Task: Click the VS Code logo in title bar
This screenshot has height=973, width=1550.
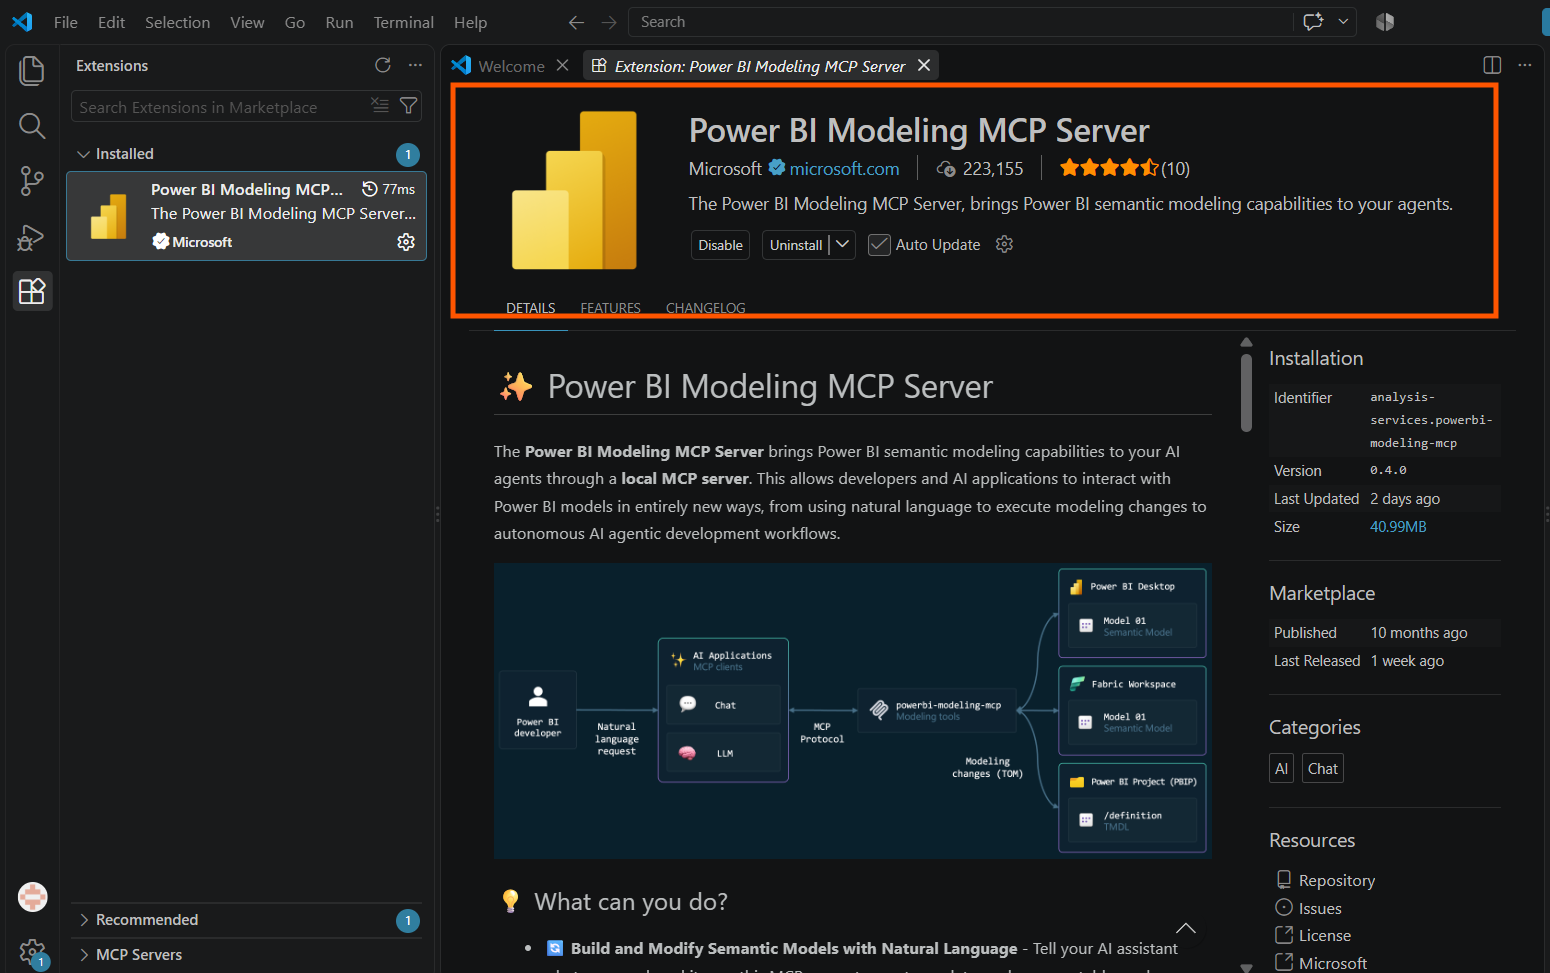Action: pyautogui.click(x=22, y=22)
